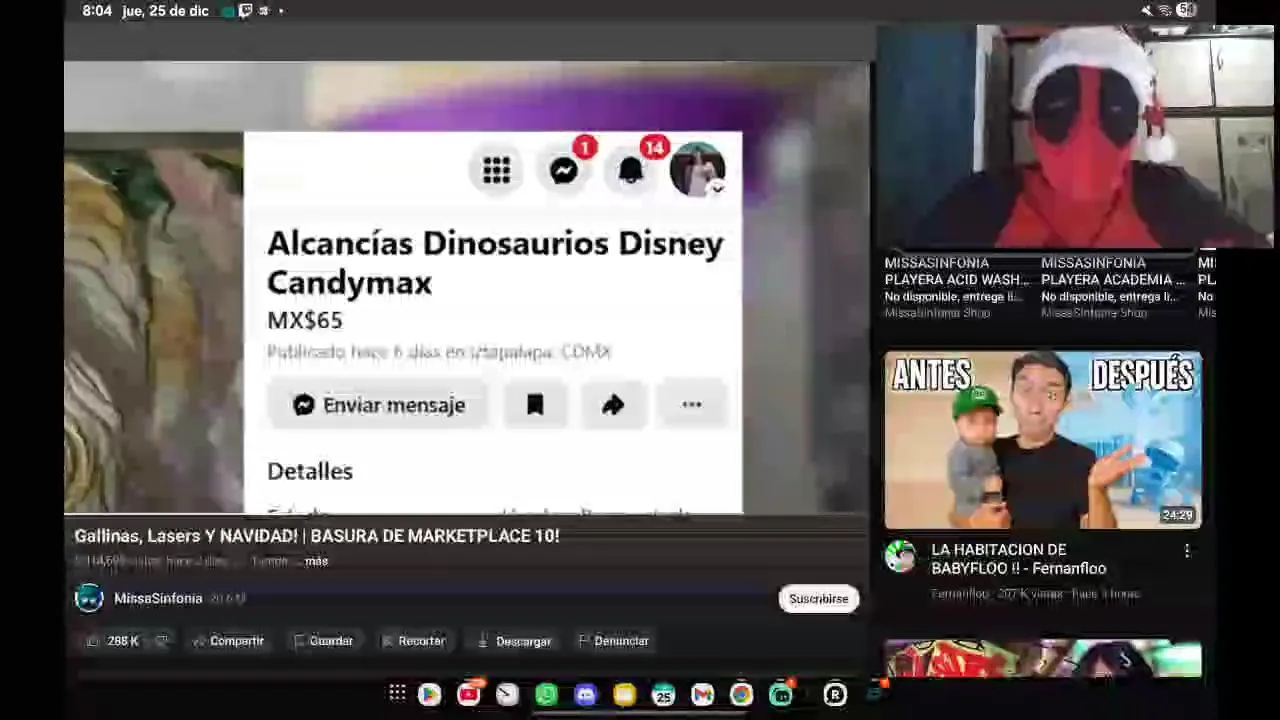Open the MissaSinfonia channel avatar
This screenshot has width=1280, height=720.
[x=89, y=598]
